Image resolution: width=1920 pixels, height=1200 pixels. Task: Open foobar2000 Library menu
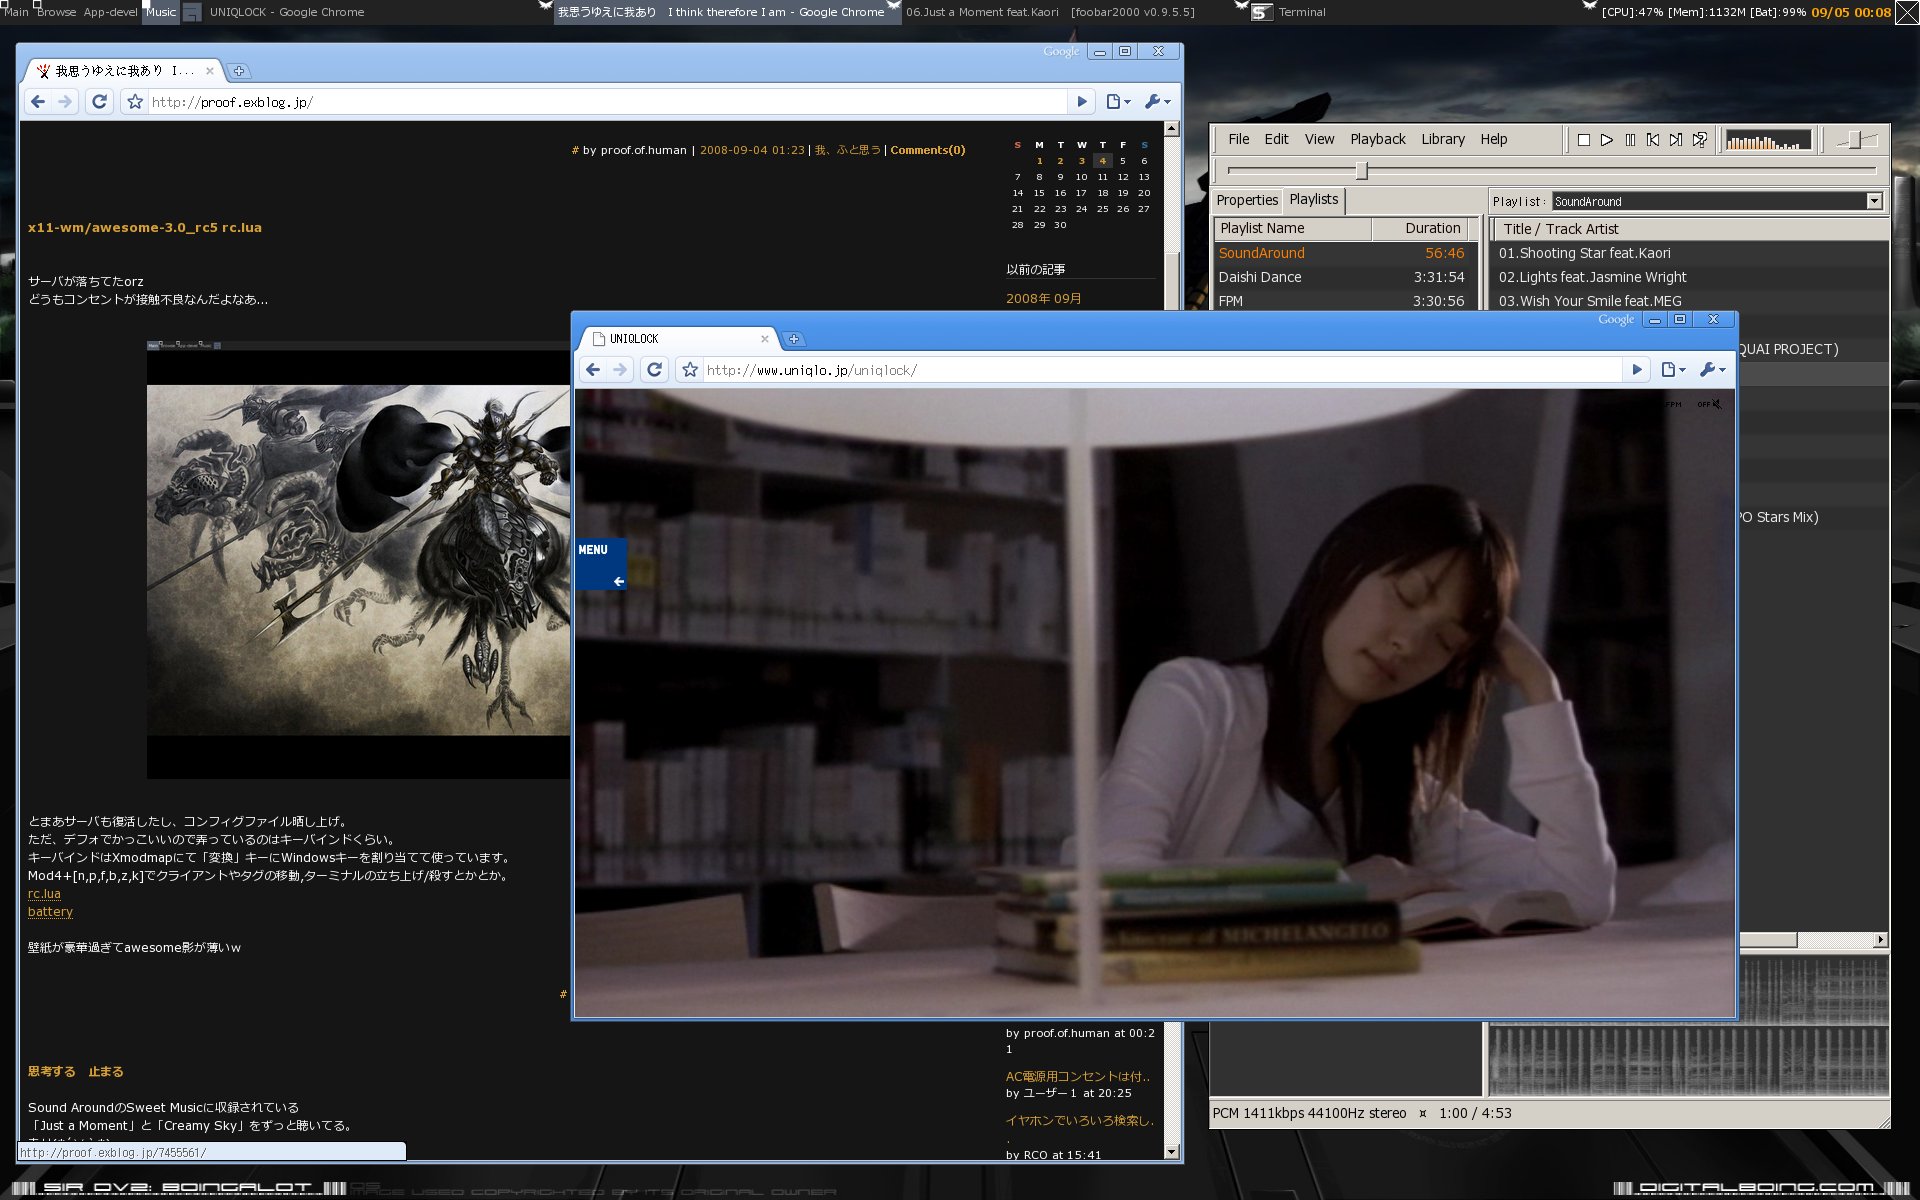coord(1443,139)
